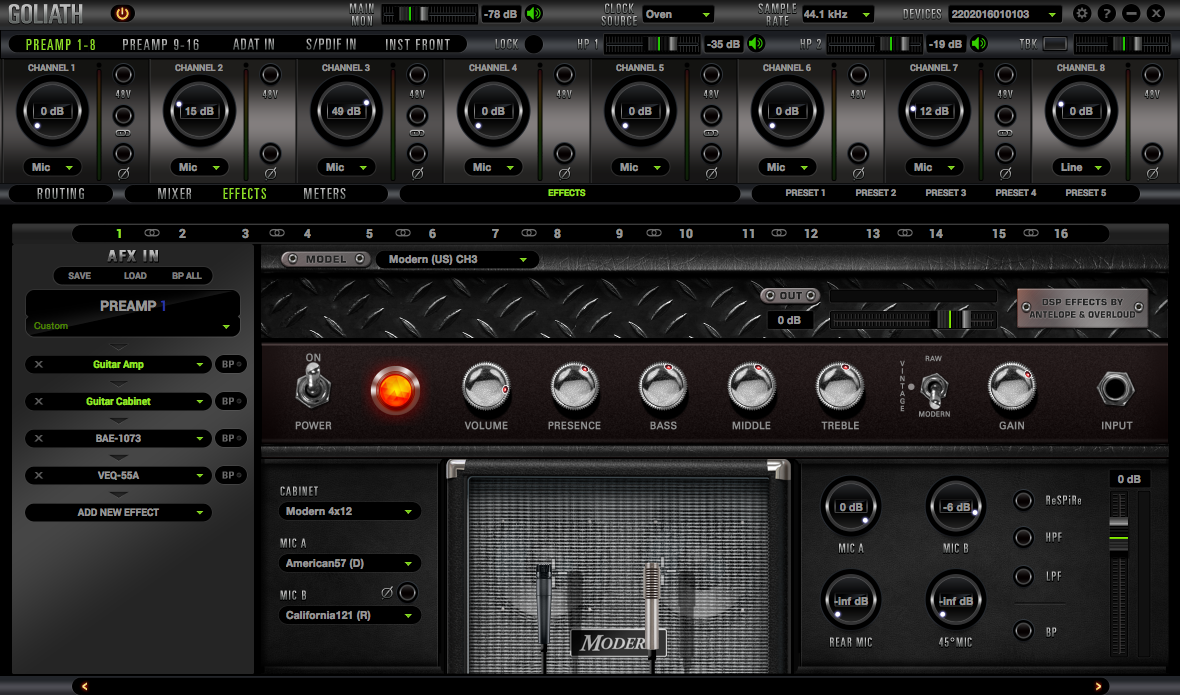The width and height of the screenshot is (1180, 695).
Task: Toggle Mic B phase invert button
Action: tap(407, 593)
